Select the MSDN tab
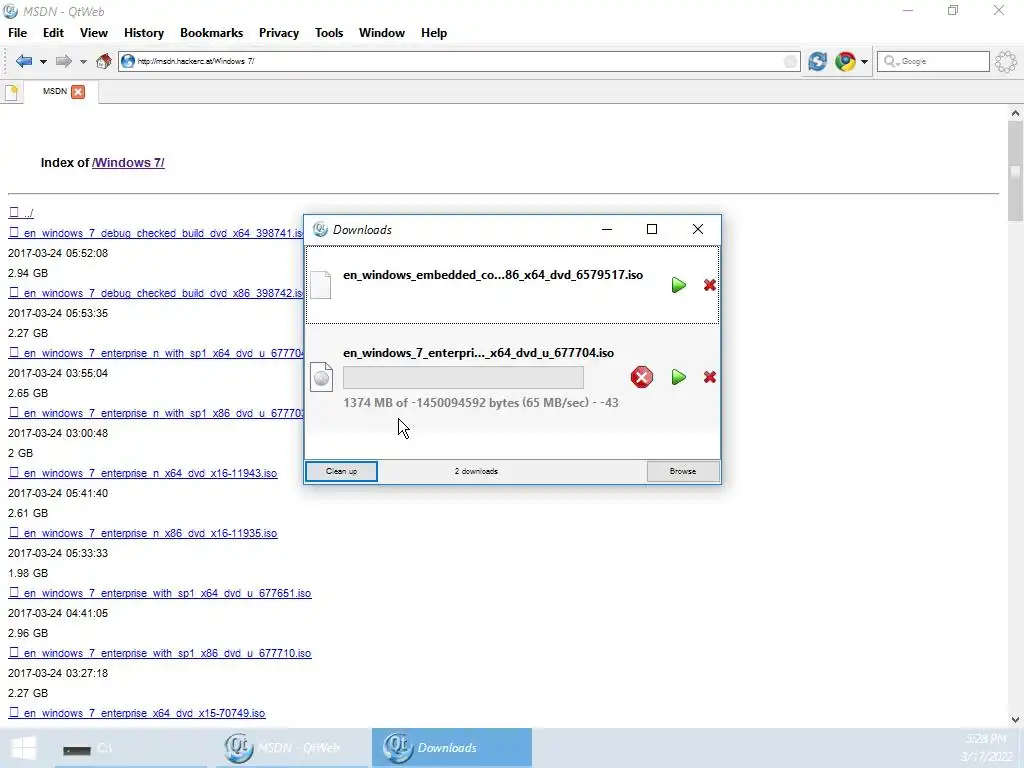The image size is (1024, 768). (61, 91)
